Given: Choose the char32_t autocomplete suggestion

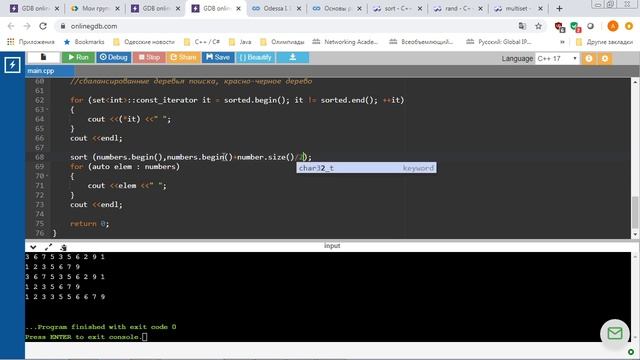Looking at the screenshot, I should click(x=366, y=168).
